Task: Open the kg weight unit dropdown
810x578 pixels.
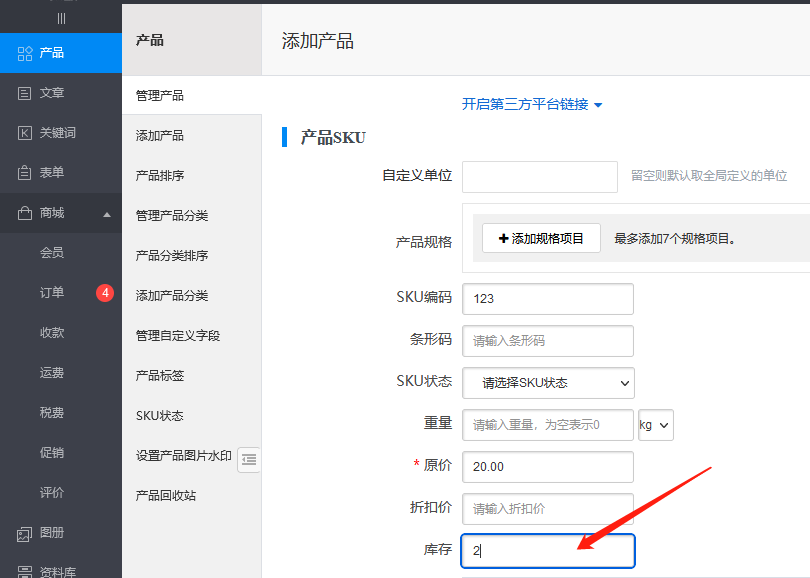Action: [656, 425]
